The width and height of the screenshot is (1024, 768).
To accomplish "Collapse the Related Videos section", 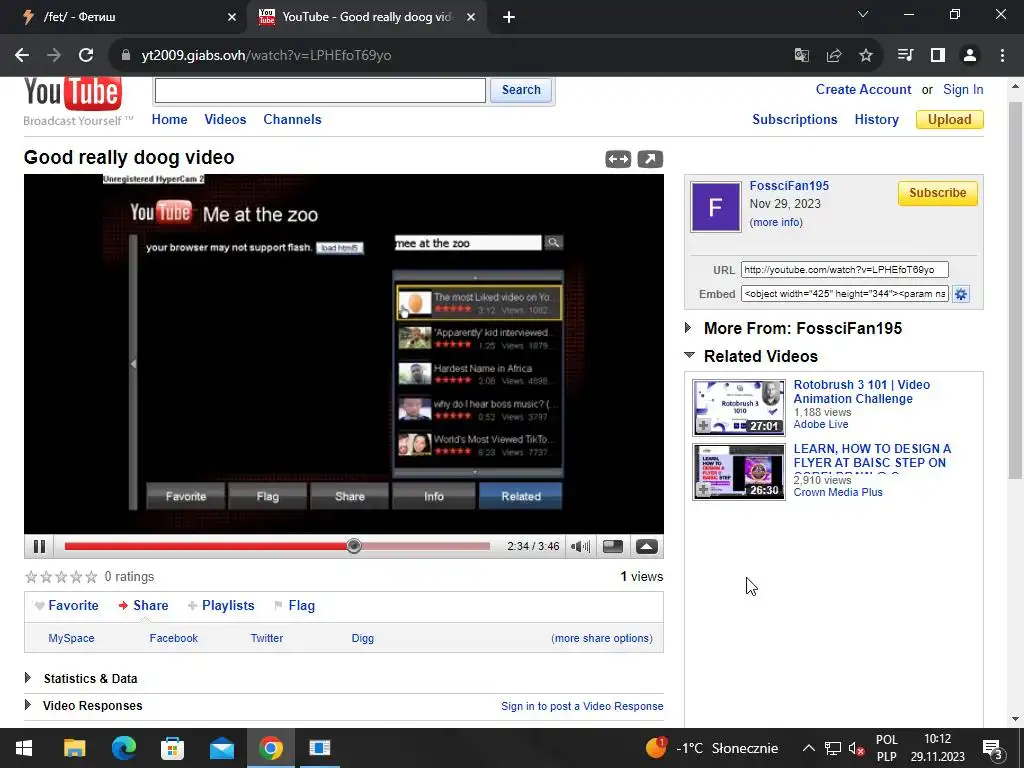I will 689,355.
